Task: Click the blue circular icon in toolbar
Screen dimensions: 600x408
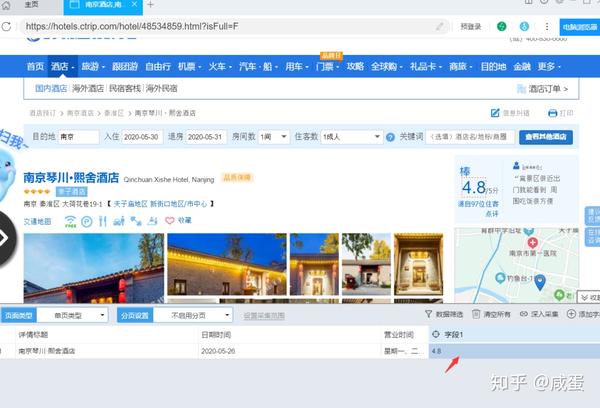Action: click(524, 26)
